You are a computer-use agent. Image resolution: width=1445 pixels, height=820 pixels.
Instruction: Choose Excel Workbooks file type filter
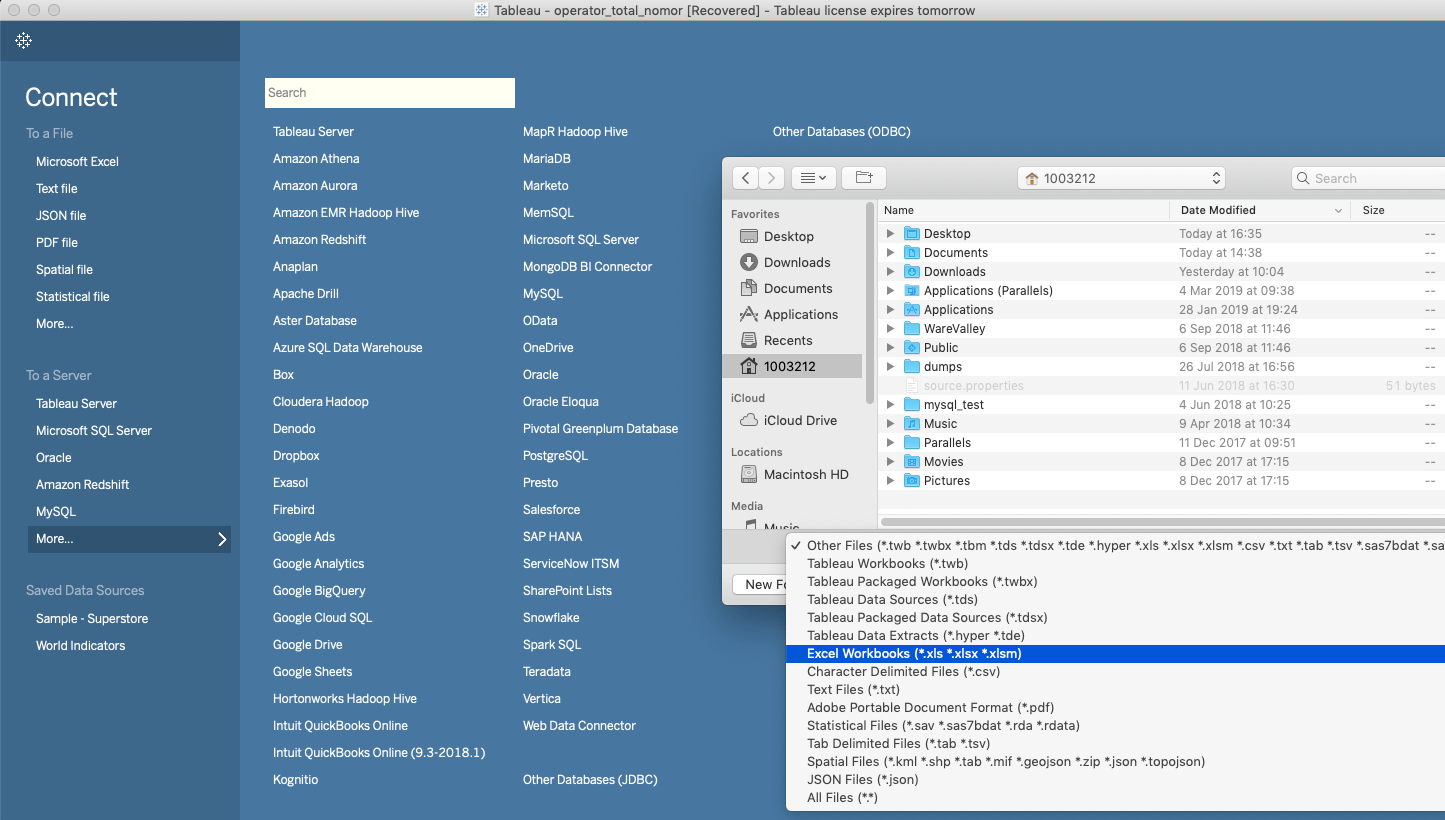(x=1116, y=654)
